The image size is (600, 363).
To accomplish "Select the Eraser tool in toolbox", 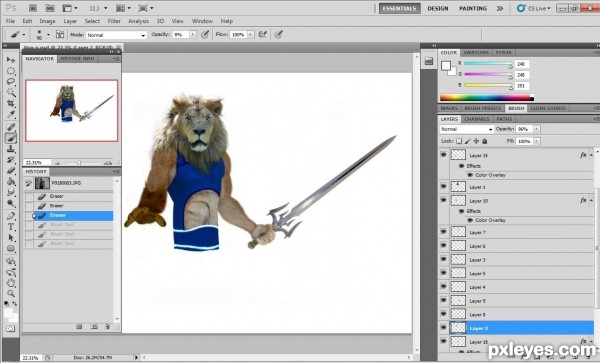I will (11, 171).
